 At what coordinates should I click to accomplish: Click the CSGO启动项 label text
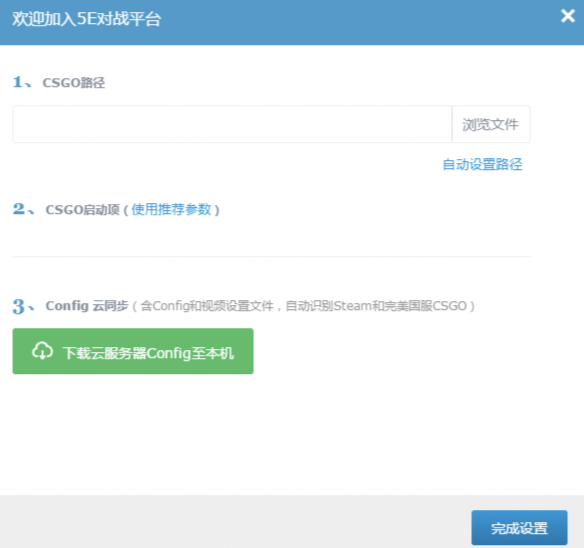pyautogui.click(x=82, y=210)
